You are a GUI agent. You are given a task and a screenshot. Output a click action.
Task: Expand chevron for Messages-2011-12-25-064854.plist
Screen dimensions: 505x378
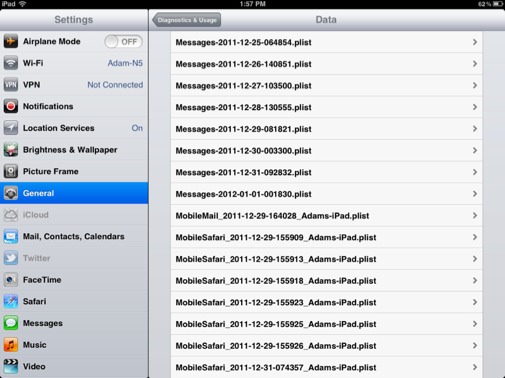tap(475, 42)
